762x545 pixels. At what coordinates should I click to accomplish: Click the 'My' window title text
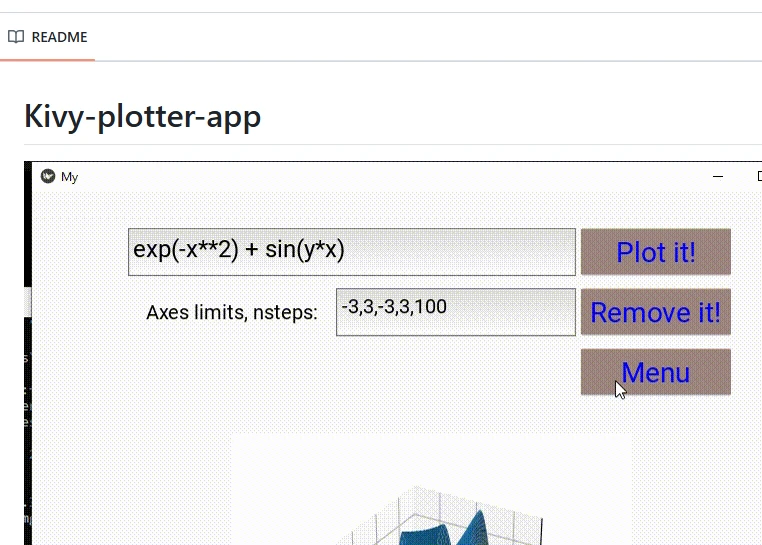(x=69, y=177)
